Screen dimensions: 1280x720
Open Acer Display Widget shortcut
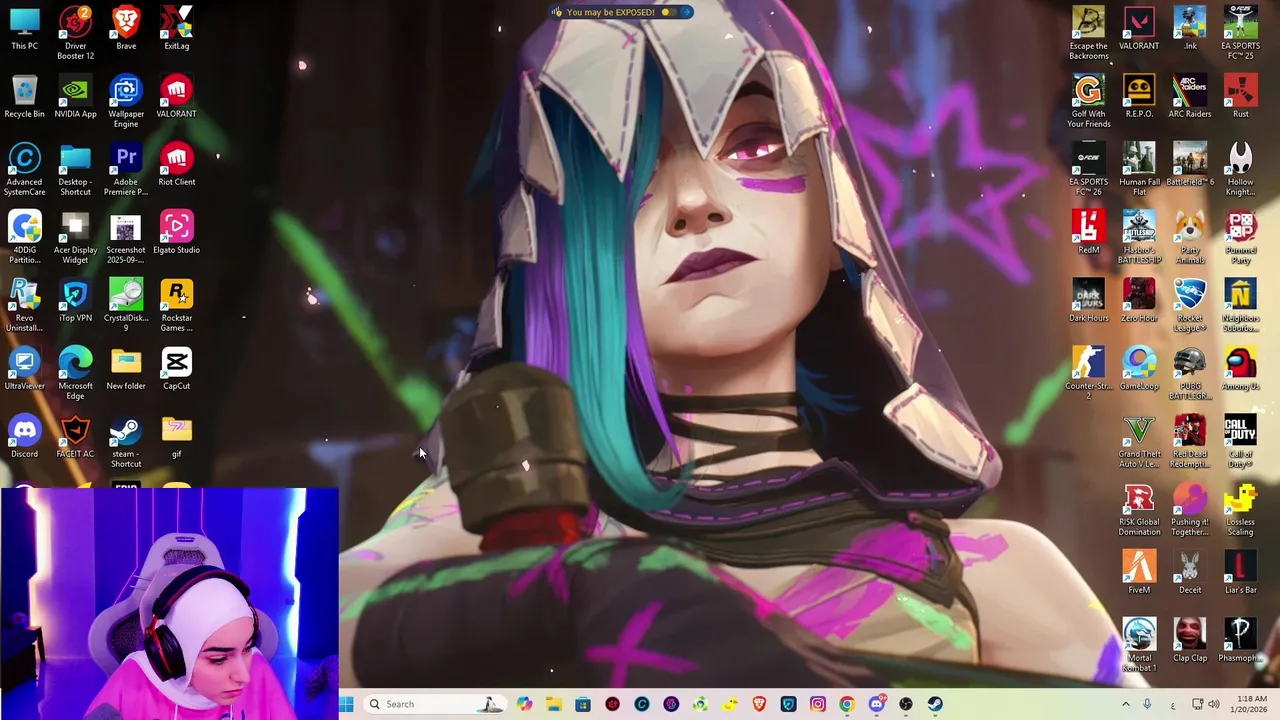(x=75, y=236)
